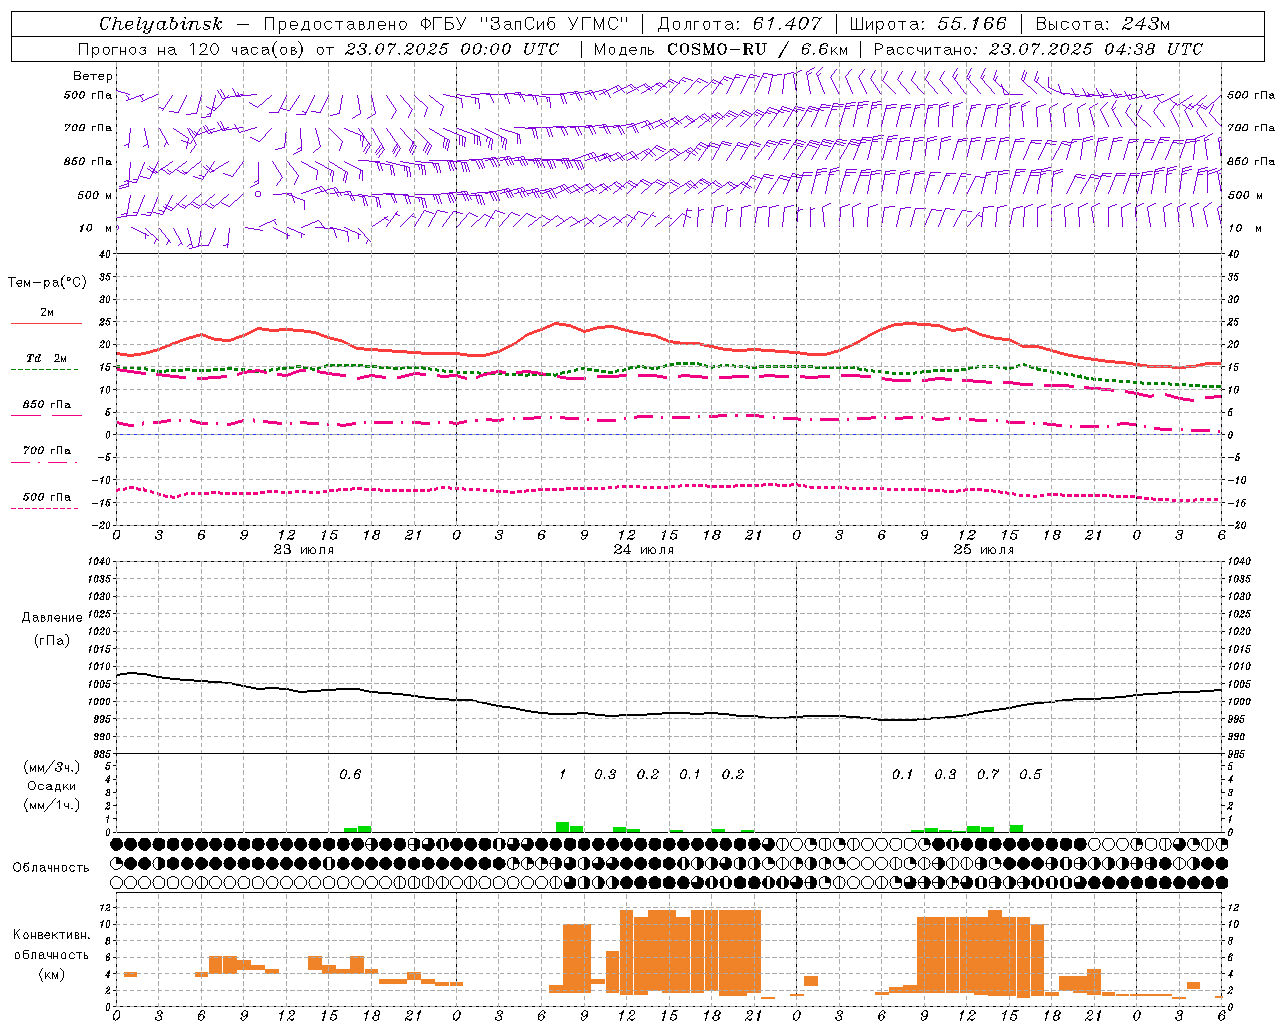Click the 'Высота: 243м' elevation text
The image size is (1280, 1024).
(x=1102, y=24)
